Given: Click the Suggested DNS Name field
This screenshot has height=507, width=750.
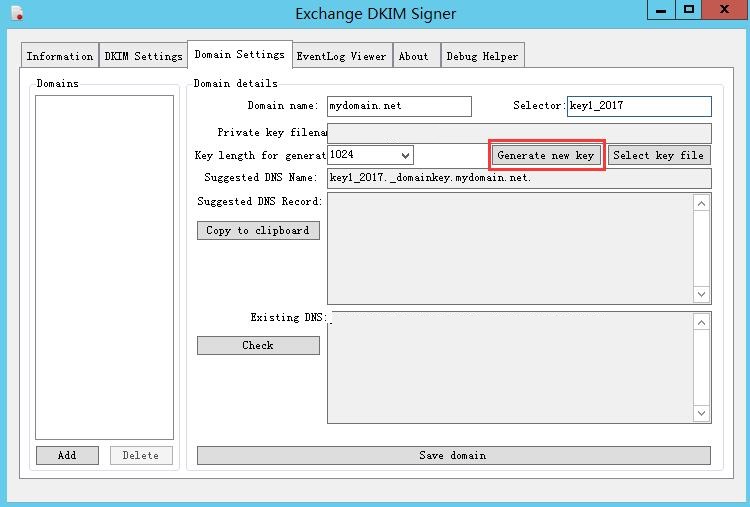Looking at the screenshot, I should (518, 178).
